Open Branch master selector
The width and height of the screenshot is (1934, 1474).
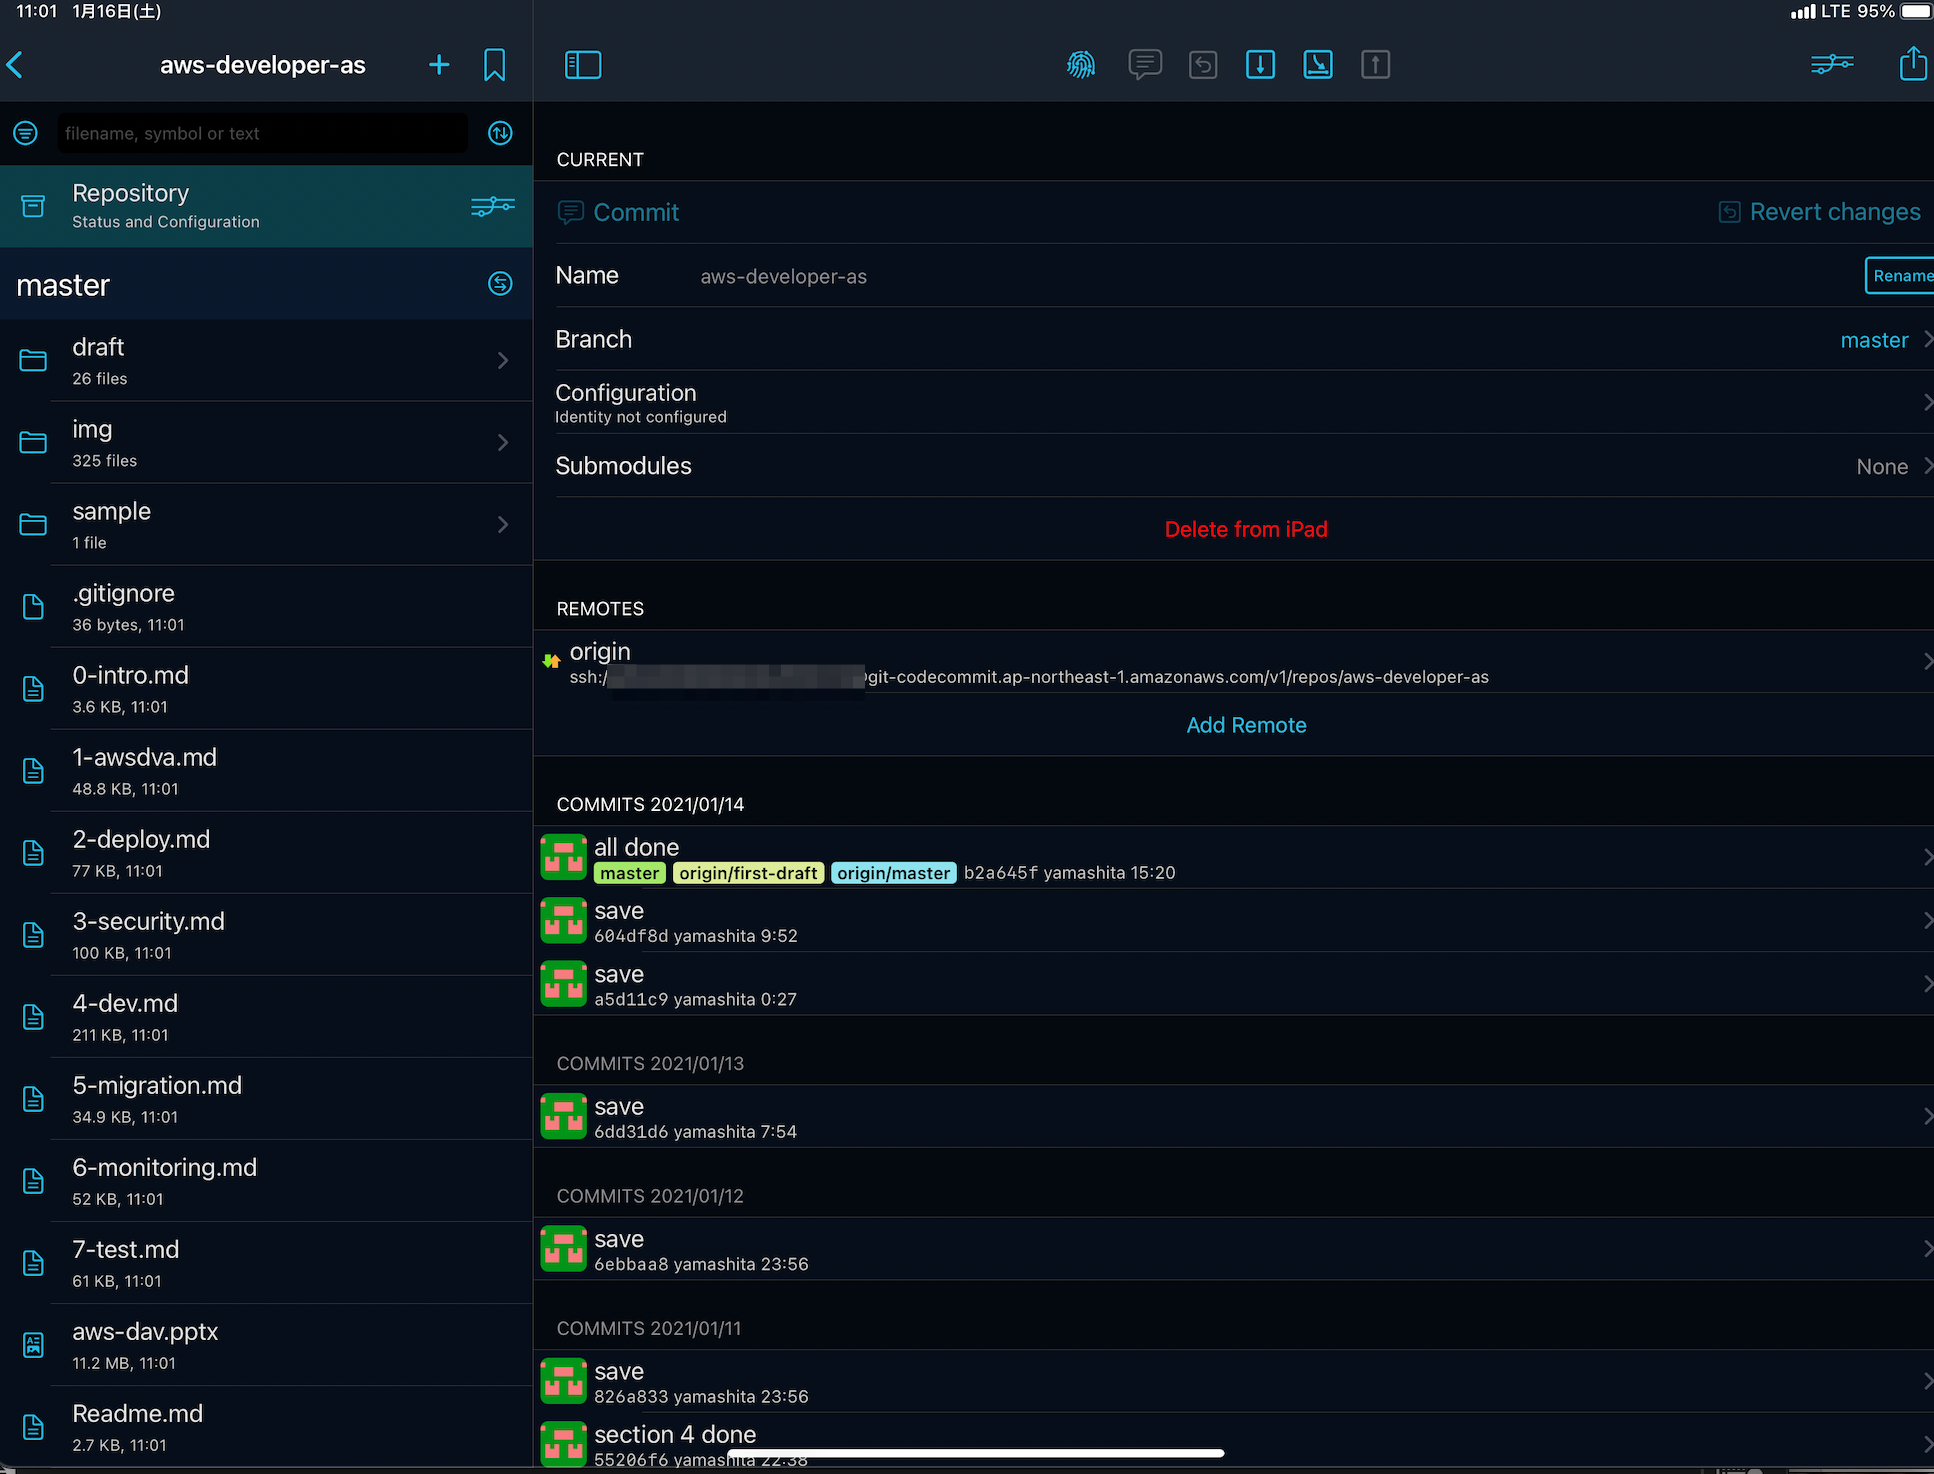pos(1244,339)
